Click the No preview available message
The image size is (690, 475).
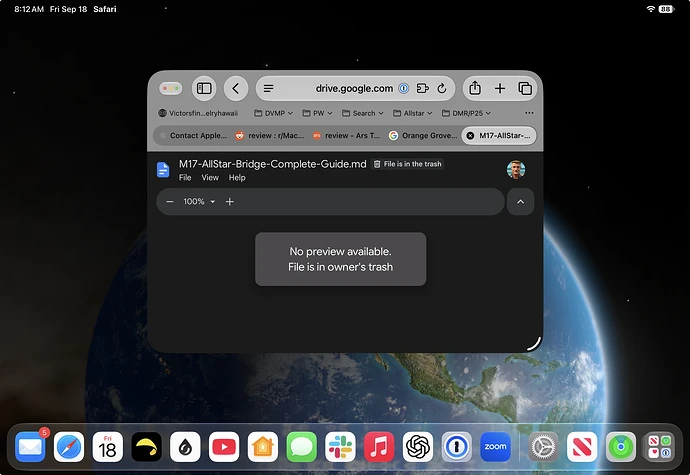coord(341,259)
